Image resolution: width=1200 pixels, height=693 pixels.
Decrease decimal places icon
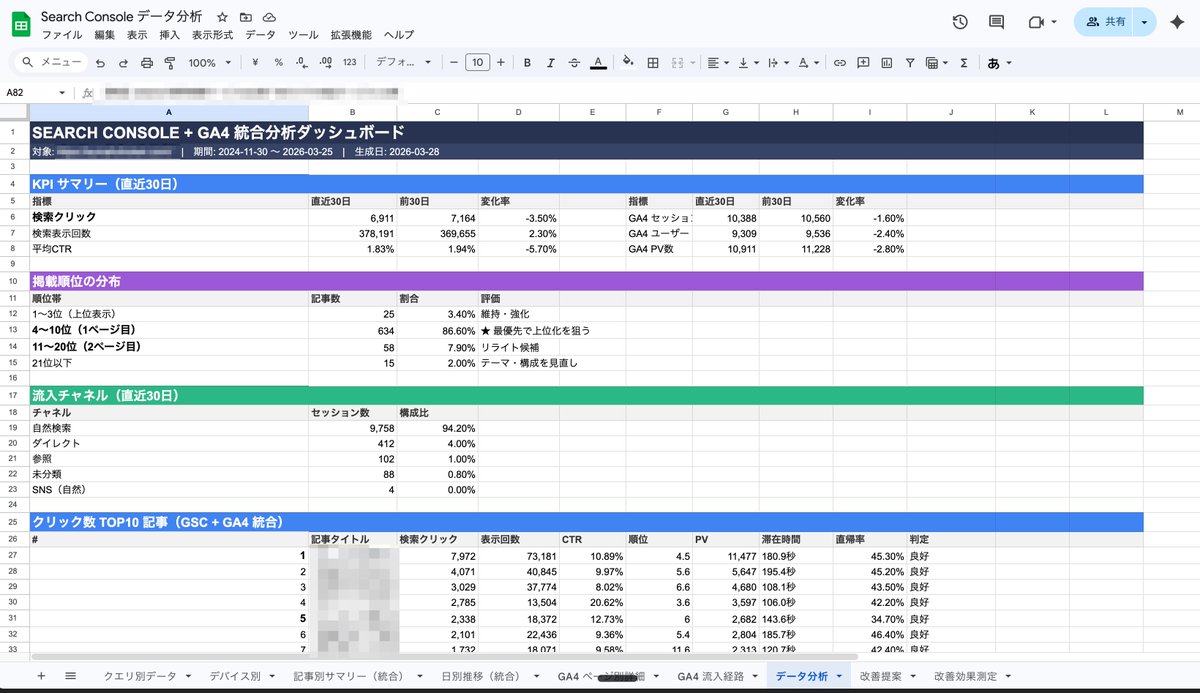click(x=301, y=62)
